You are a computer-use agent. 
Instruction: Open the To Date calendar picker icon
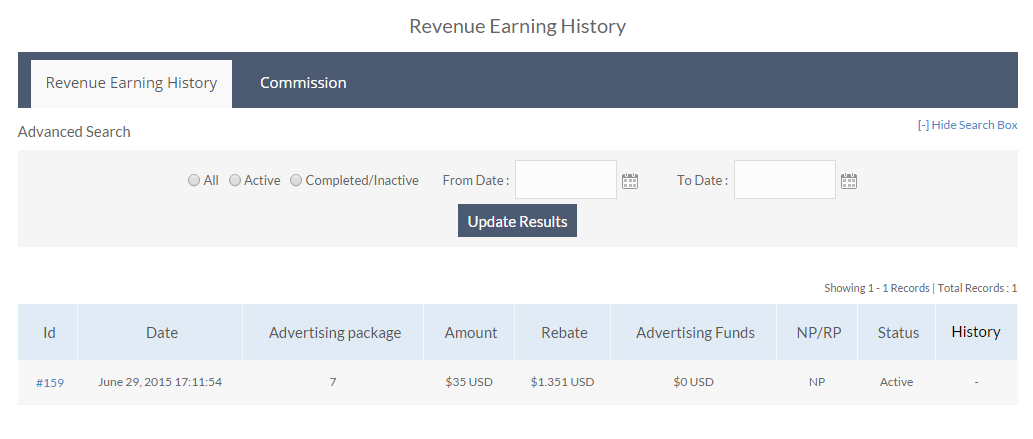coord(849,181)
